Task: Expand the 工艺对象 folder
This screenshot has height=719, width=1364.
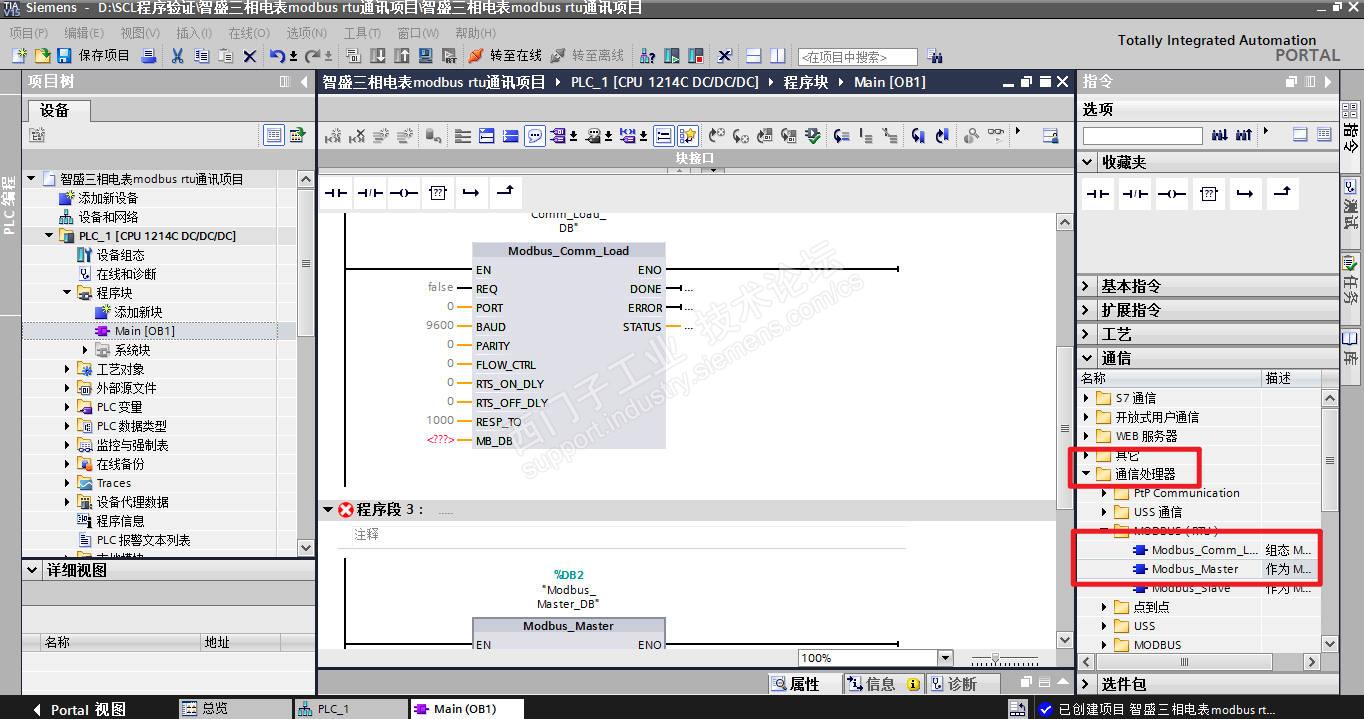Action: [x=67, y=369]
